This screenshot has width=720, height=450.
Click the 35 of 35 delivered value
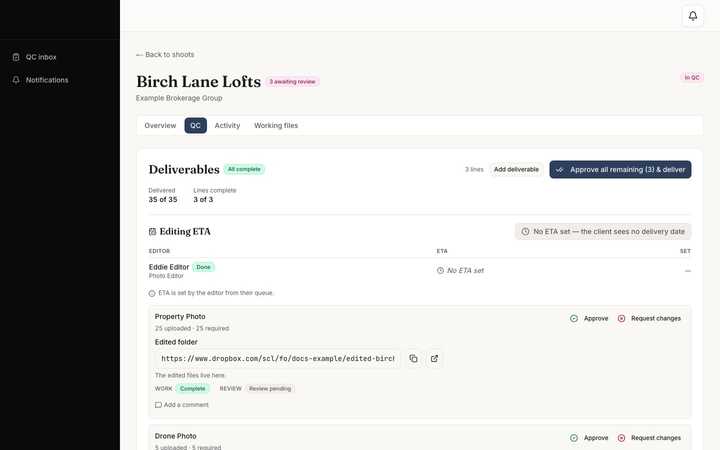163,200
